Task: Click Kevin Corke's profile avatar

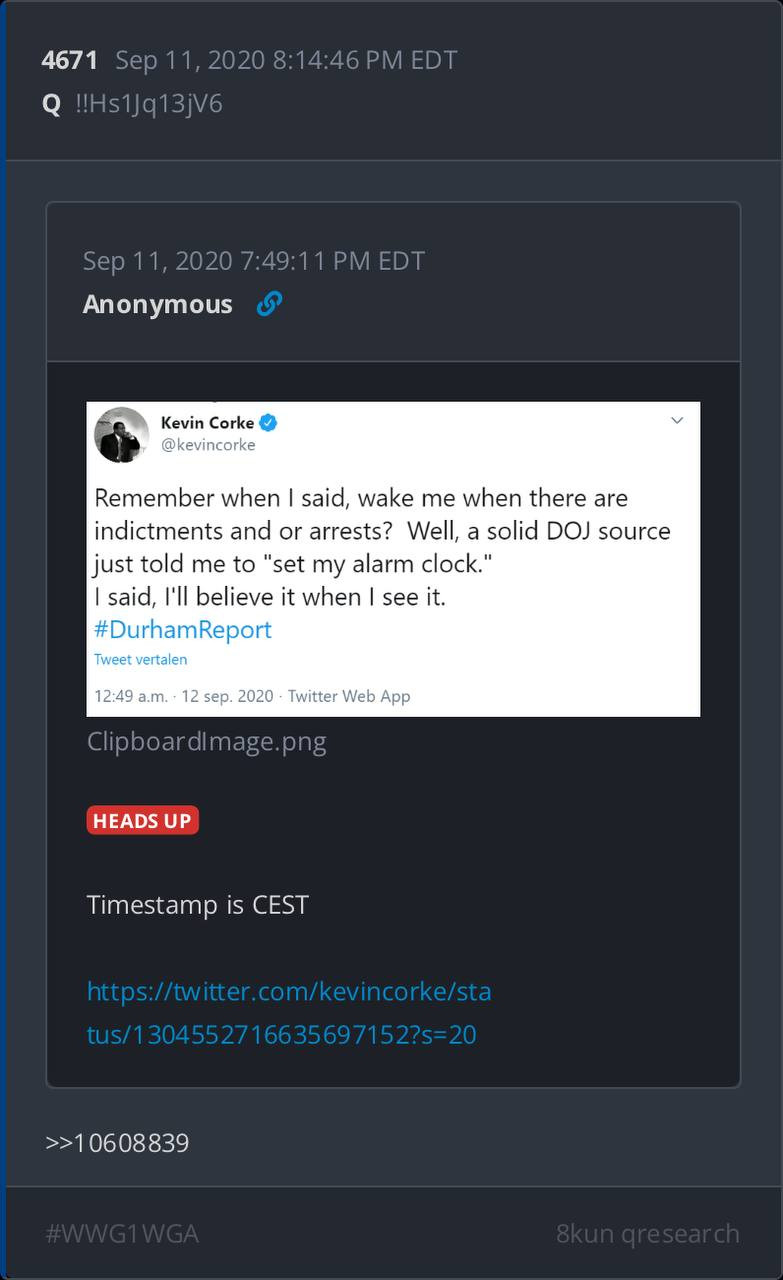Action: 121,435
